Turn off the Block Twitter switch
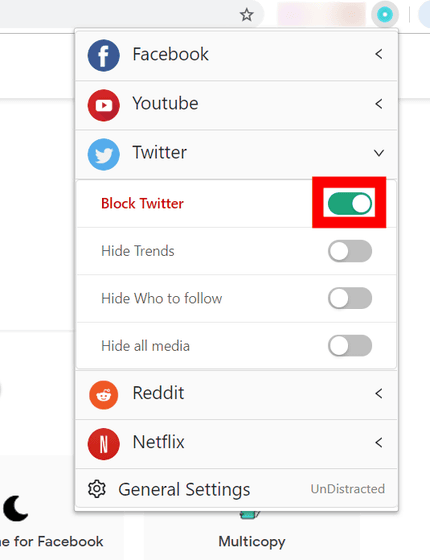The height and width of the screenshot is (560, 430). pos(350,204)
